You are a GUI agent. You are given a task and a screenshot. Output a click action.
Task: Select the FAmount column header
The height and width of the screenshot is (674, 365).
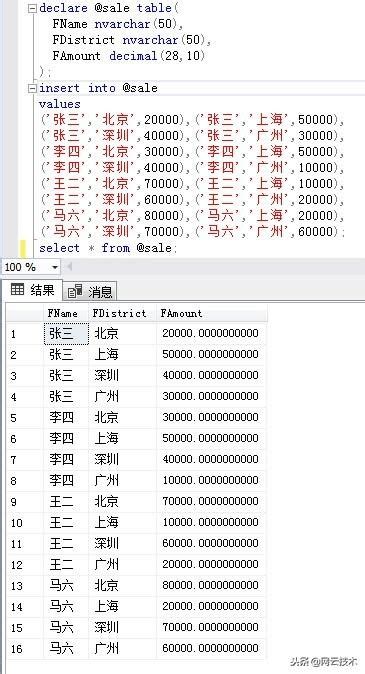[x=212, y=313]
